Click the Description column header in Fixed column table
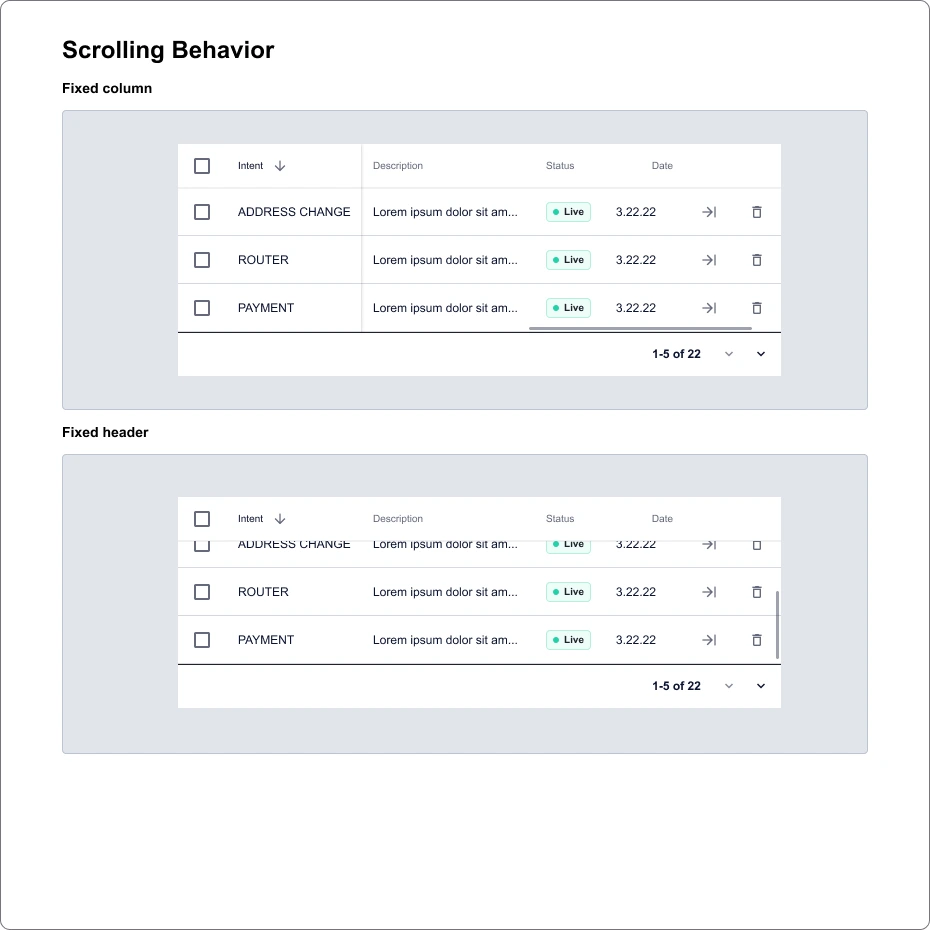This screenshot has width=930, height=930. click(x=398, y=166)
